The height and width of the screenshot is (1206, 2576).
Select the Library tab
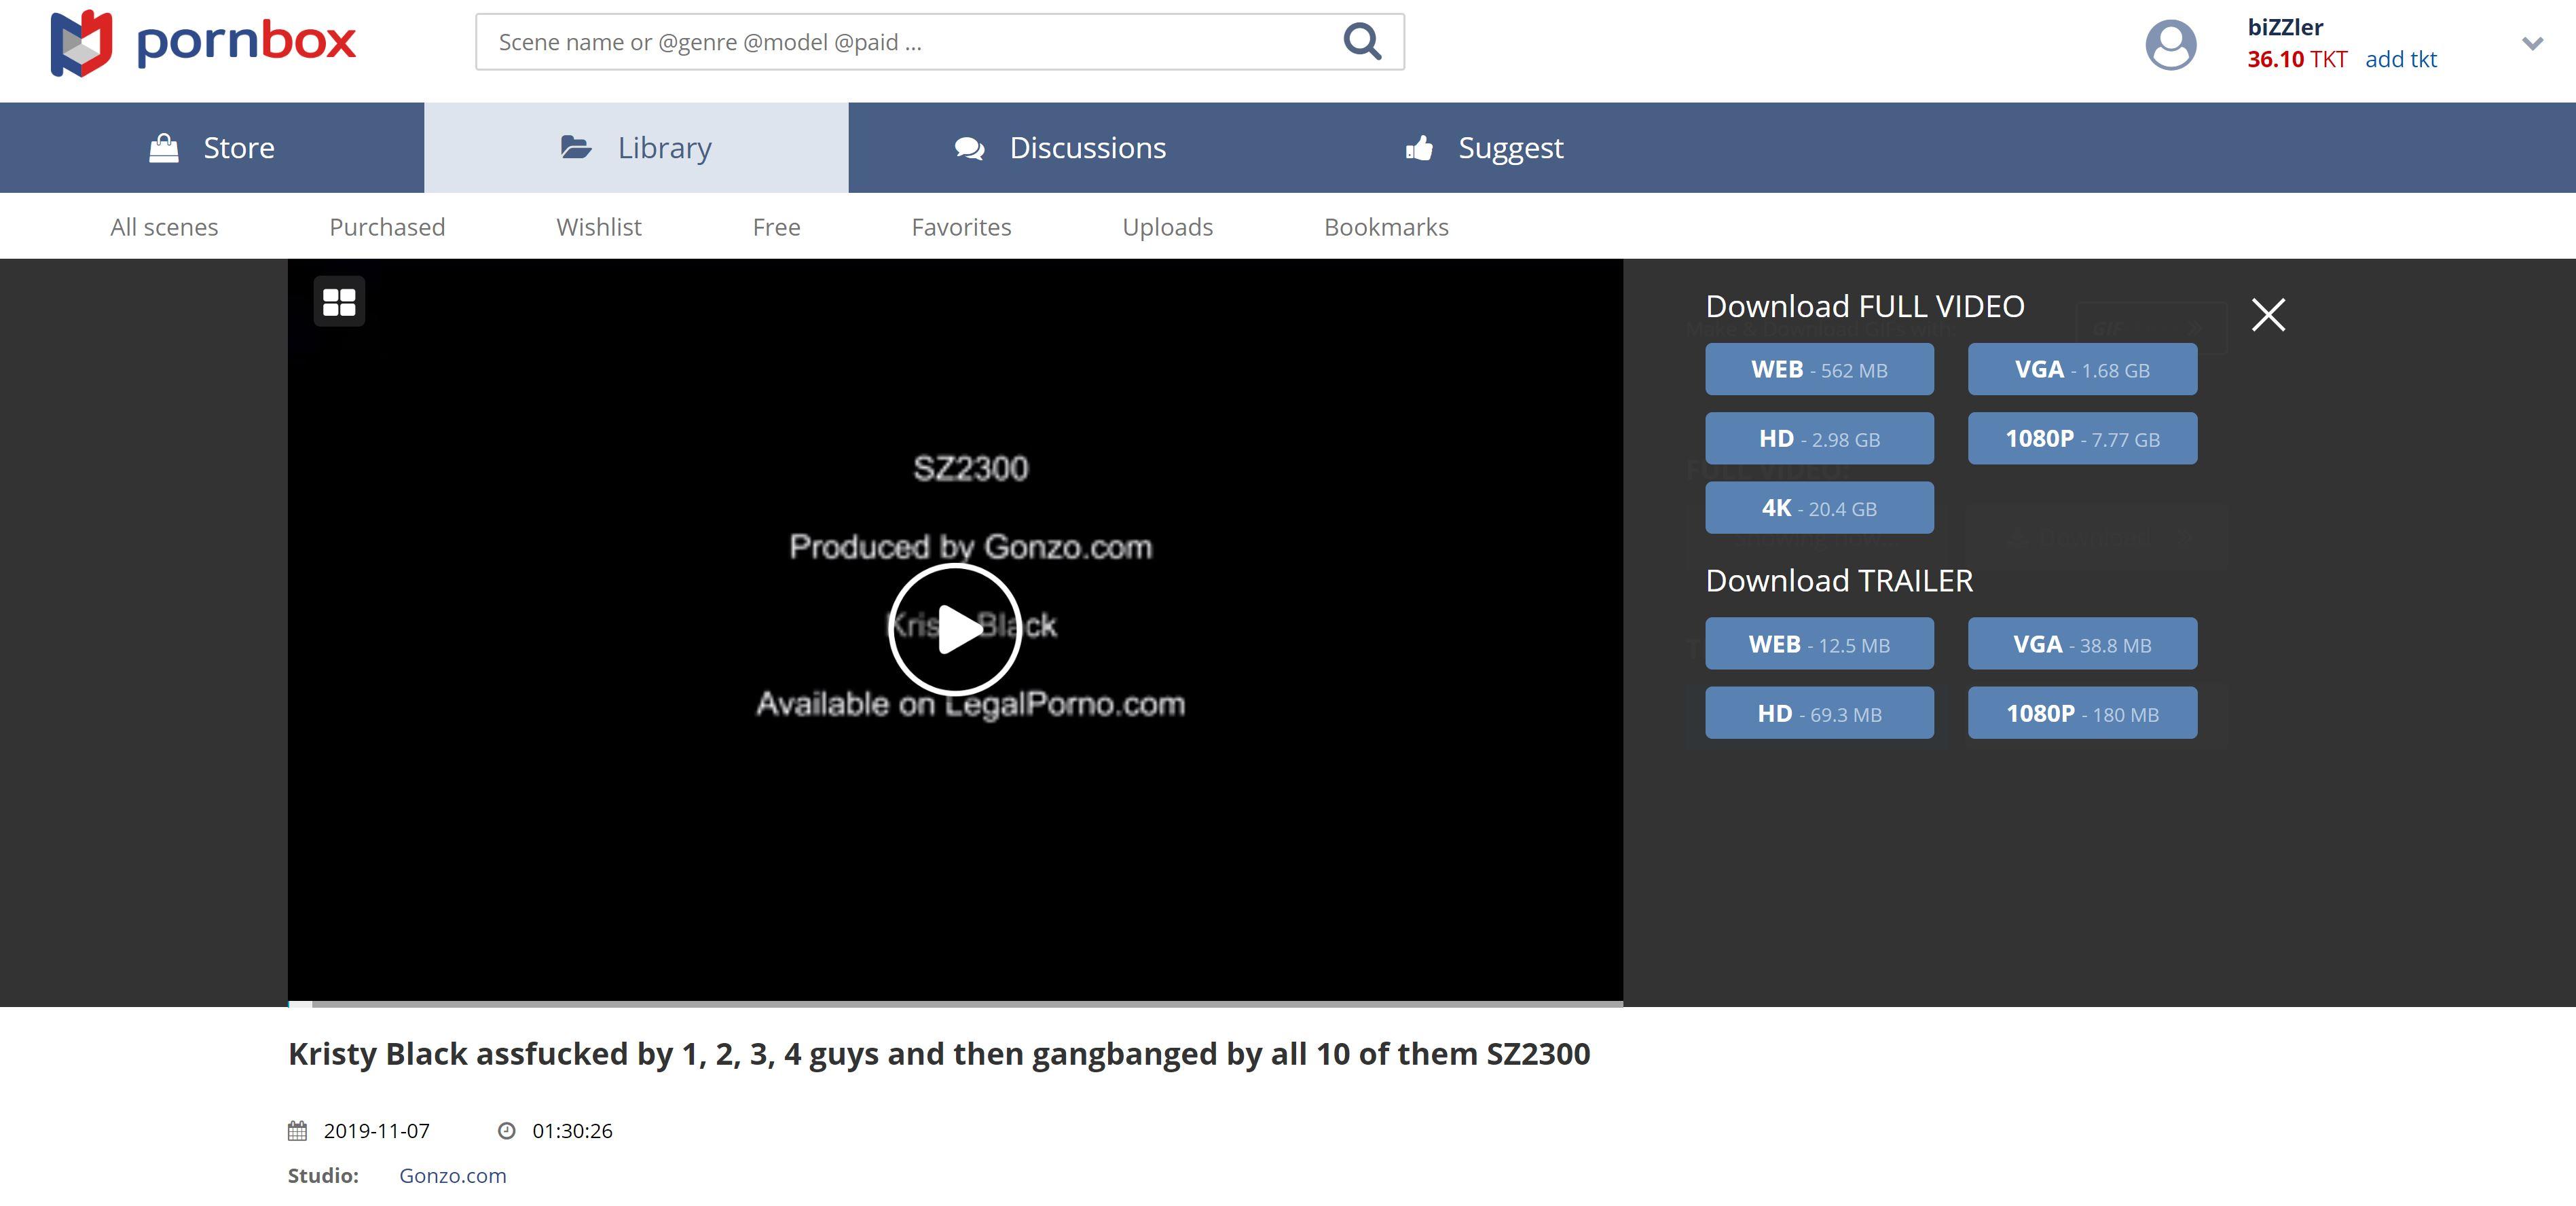tap(636, 148)
